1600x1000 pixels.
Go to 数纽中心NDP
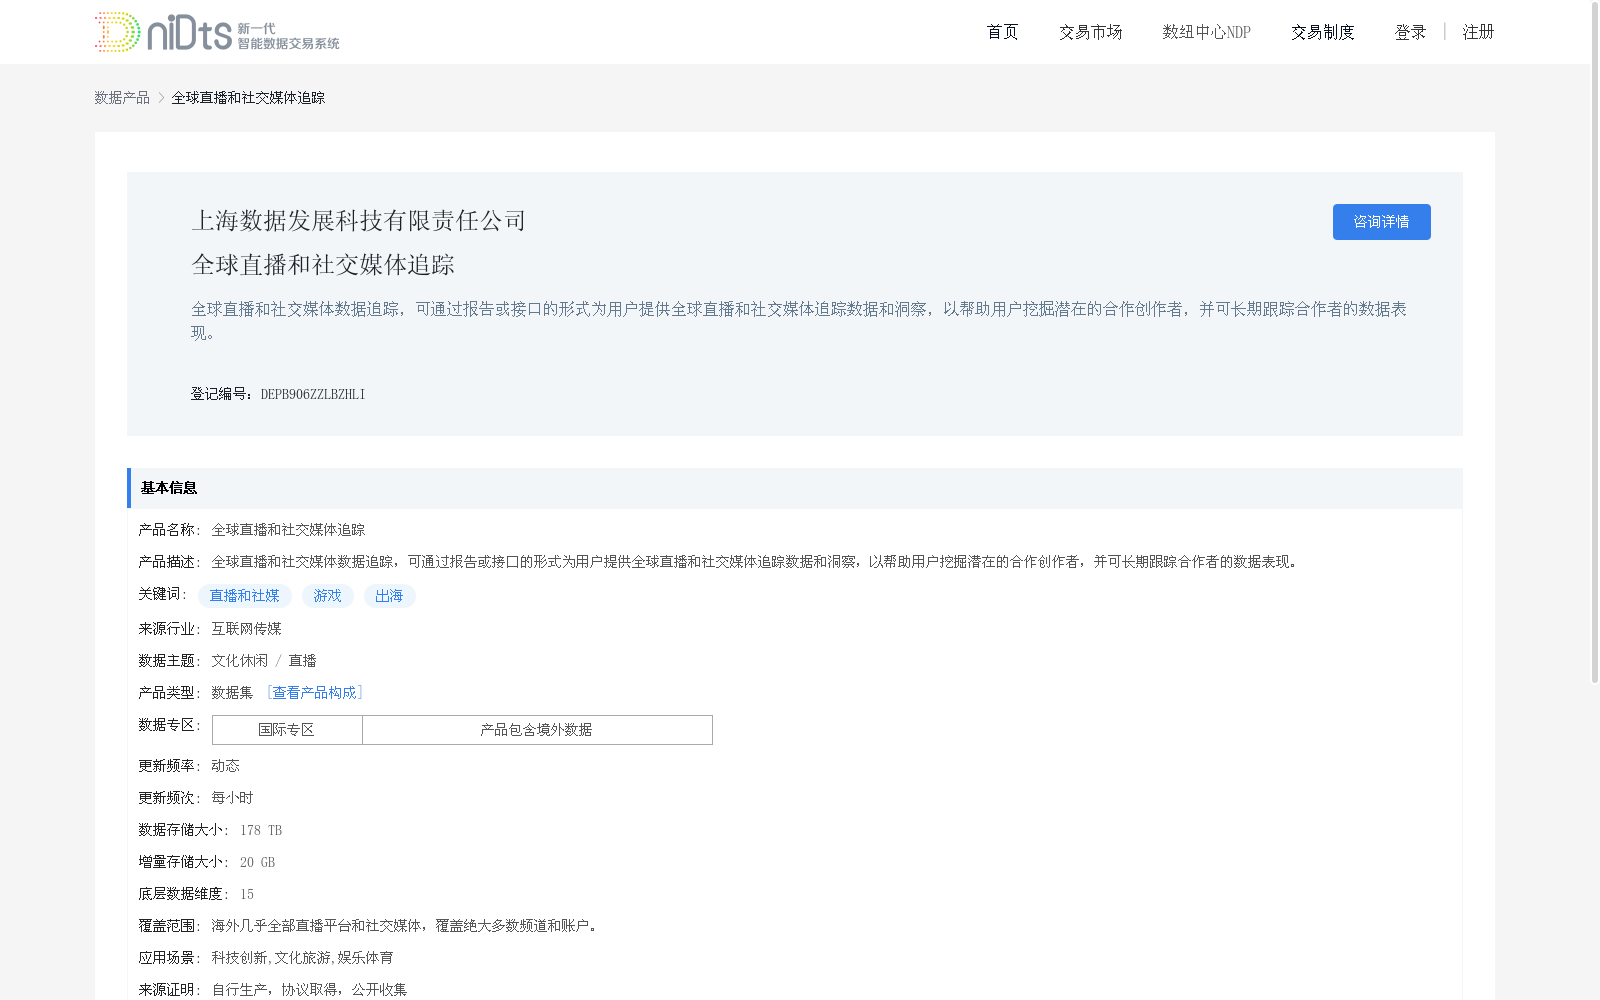[1206, 32]
